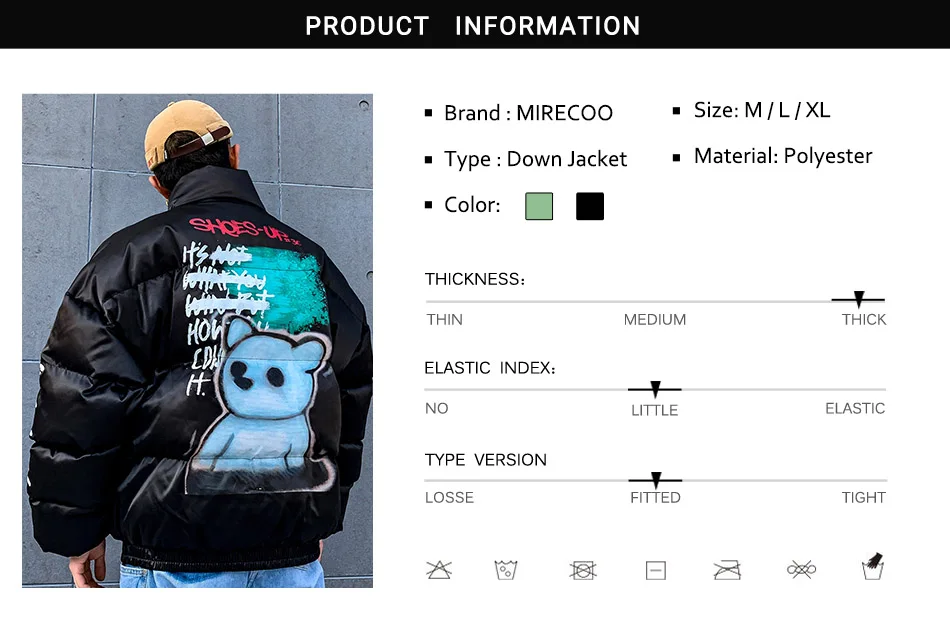
Task: Click the Material: Polyester text
Action: click(x=783, y=156)
